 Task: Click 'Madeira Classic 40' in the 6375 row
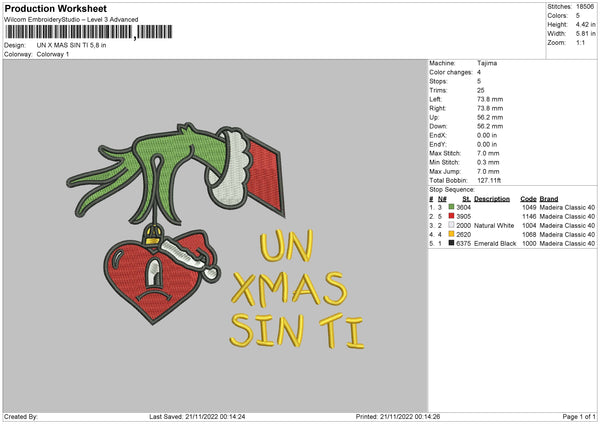coord(567,243)
